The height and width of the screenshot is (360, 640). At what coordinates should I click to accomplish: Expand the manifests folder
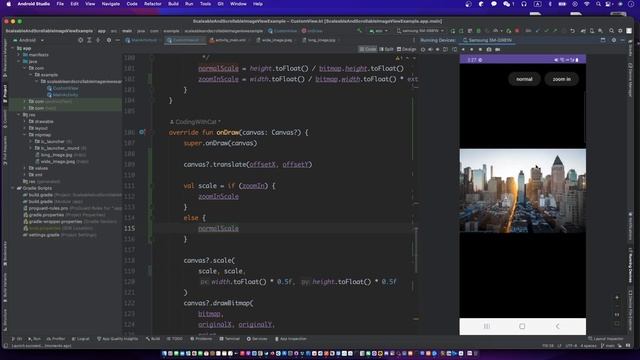pyautogui.click(x=19, y=55)
